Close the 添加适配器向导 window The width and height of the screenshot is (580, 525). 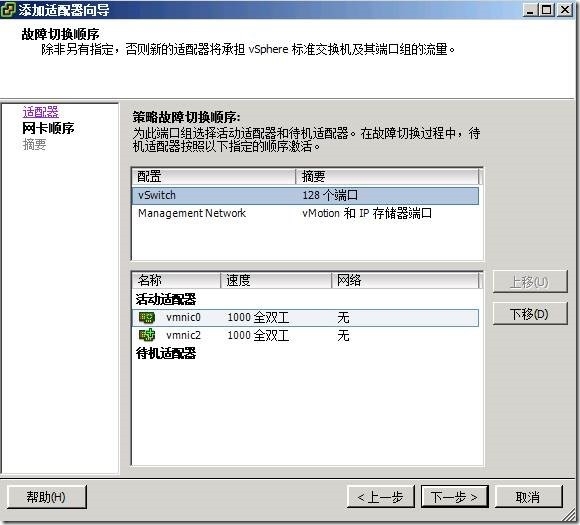pos(565,10)
